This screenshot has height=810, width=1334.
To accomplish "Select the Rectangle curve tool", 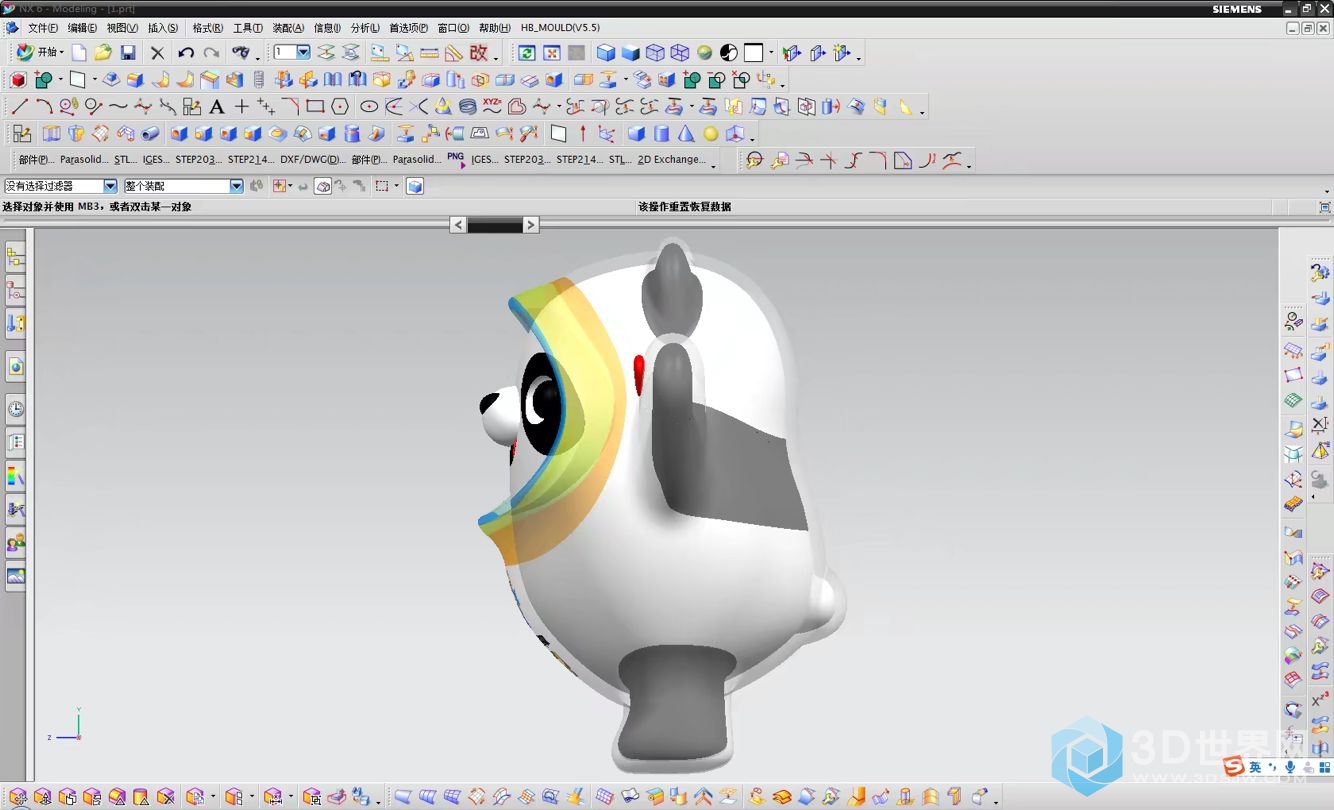I will click(315, 106).
